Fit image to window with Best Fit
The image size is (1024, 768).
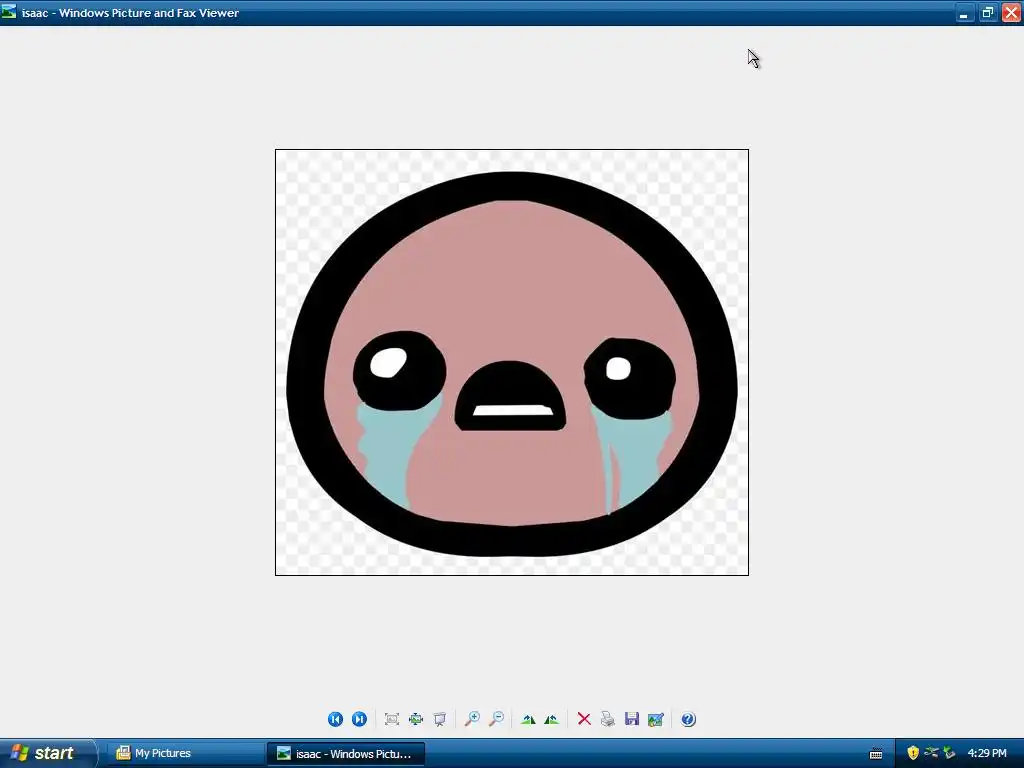392,719
